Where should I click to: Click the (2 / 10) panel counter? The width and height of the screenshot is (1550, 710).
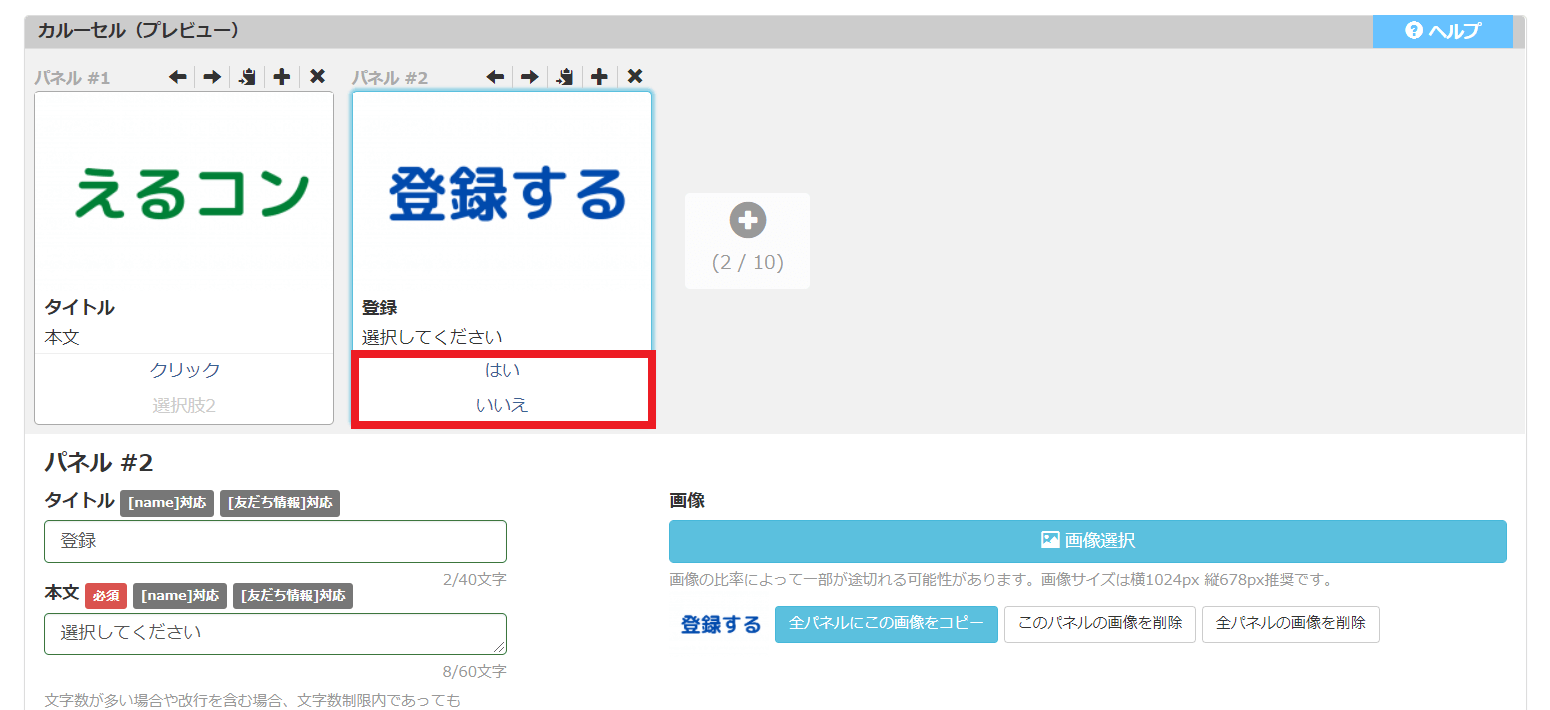point(747,263)
